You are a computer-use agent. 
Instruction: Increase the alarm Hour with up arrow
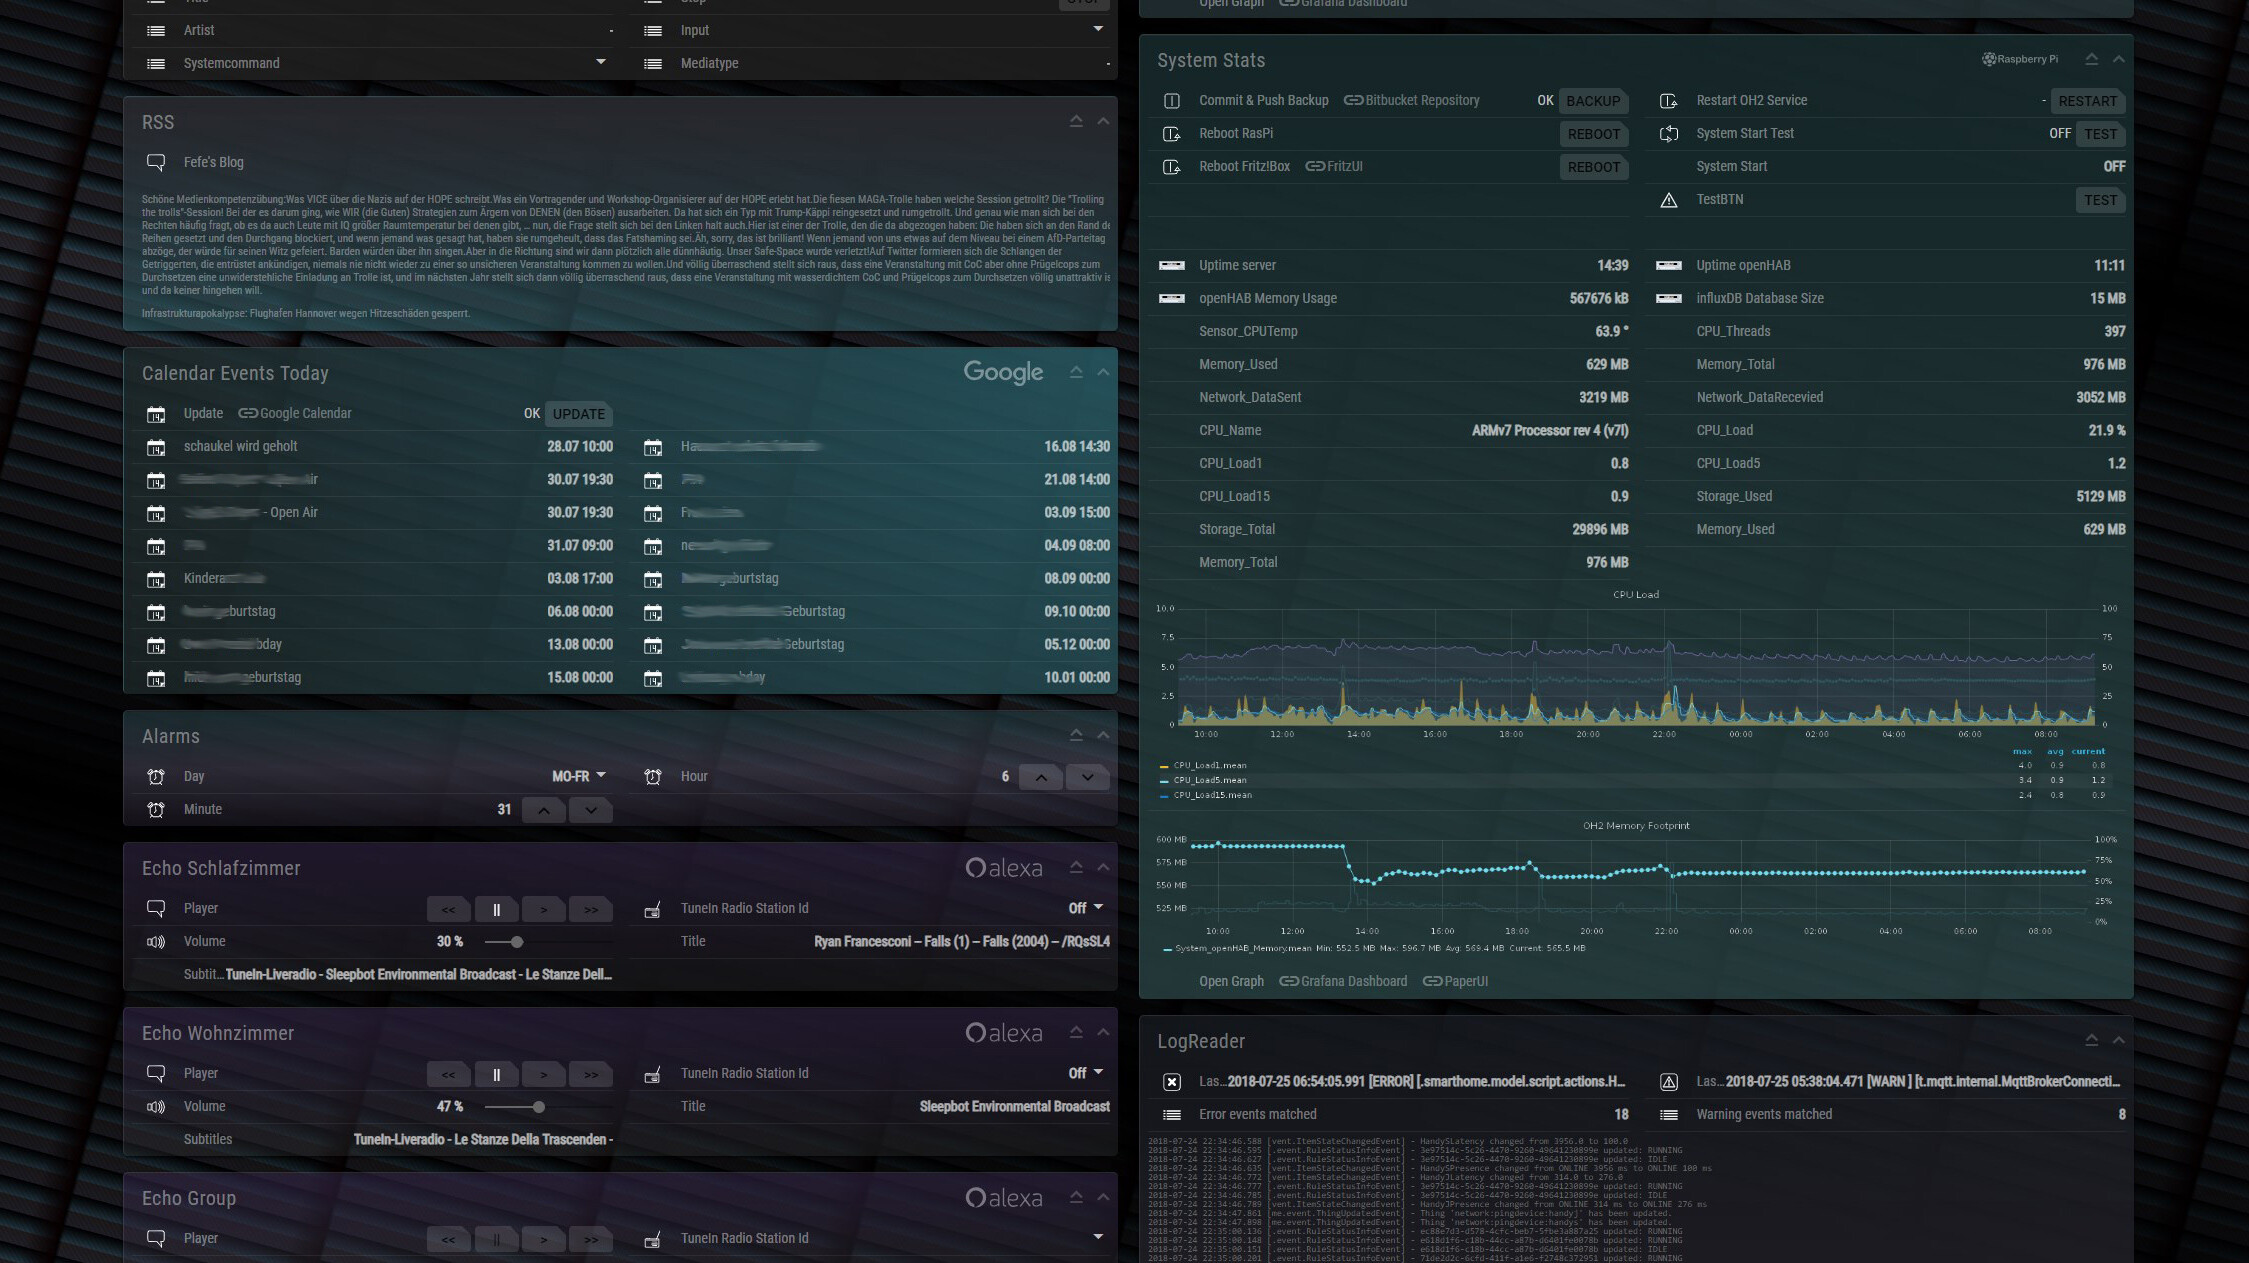(x=1040, y=777)
